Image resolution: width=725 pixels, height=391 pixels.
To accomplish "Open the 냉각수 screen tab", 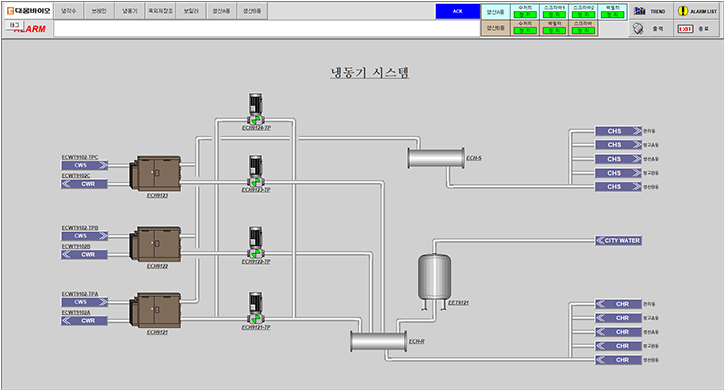I will tap(68, 11).
